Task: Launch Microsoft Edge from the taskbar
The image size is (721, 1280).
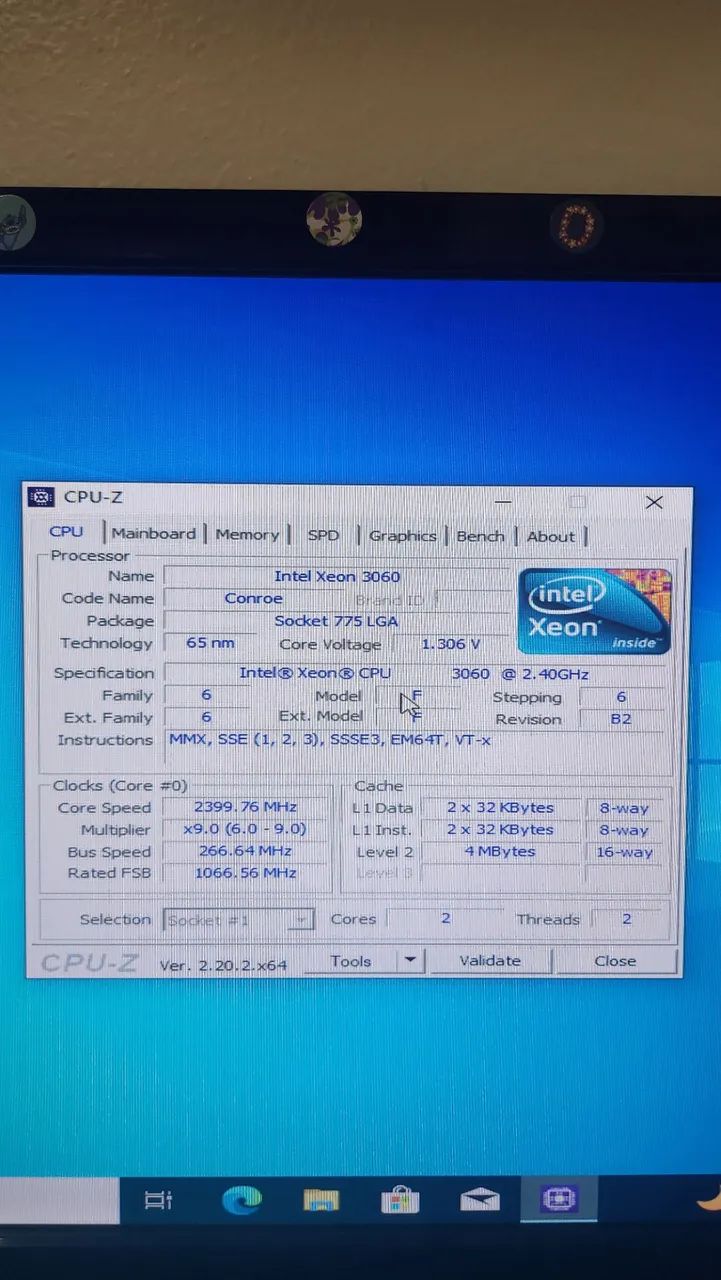Action: click(x=241, y=1199)
